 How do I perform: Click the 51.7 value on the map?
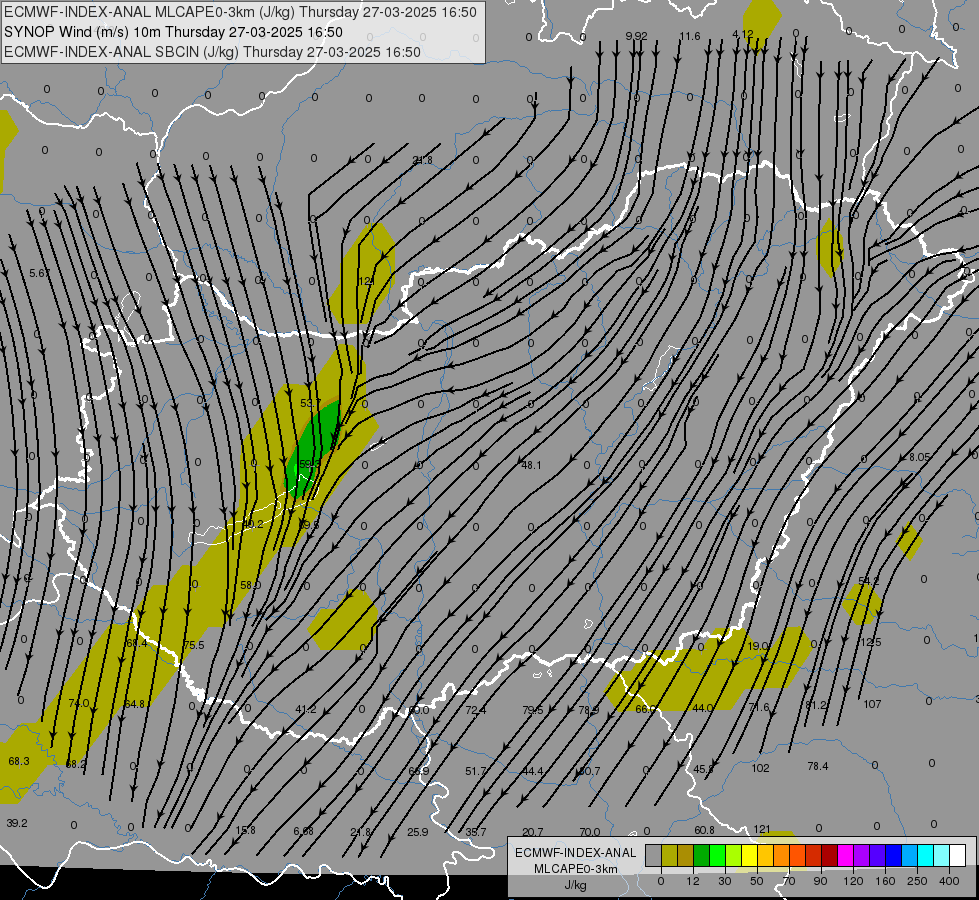click(476, 771)
